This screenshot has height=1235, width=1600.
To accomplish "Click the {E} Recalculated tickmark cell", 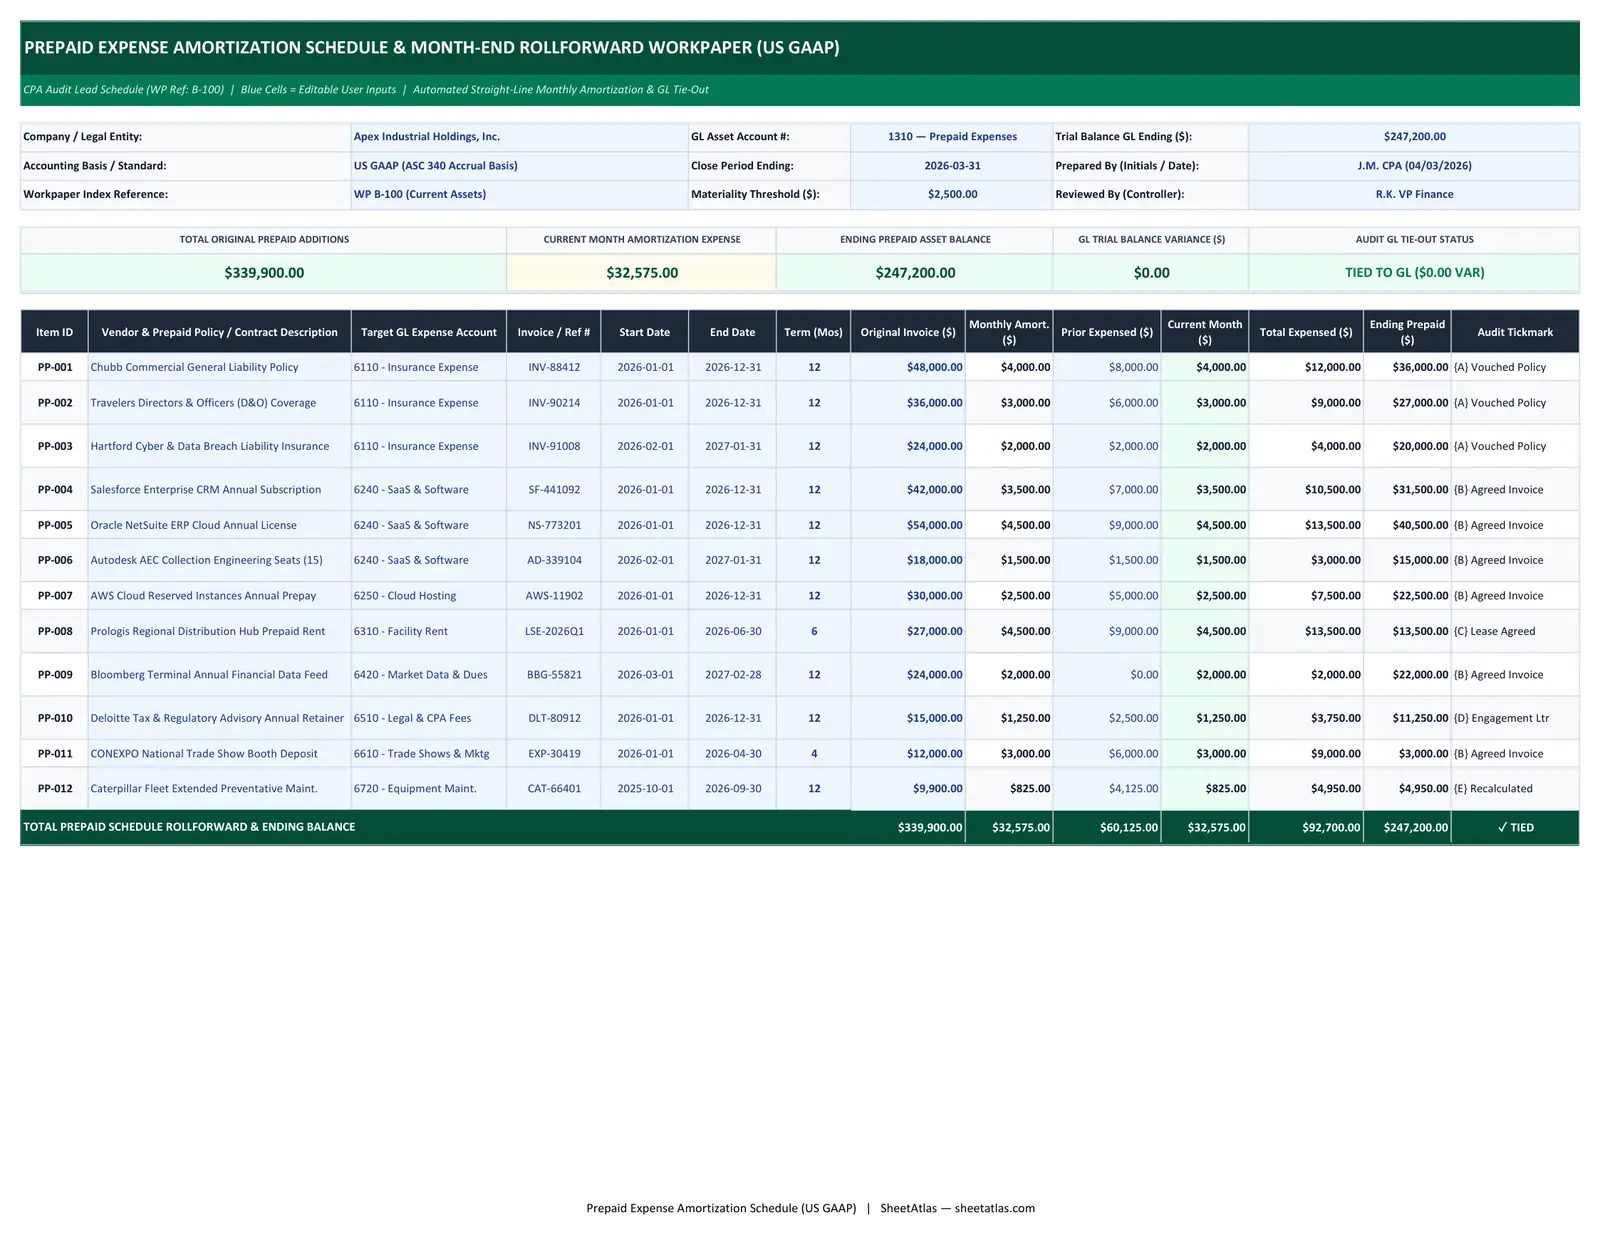I will pos(1515,789).
